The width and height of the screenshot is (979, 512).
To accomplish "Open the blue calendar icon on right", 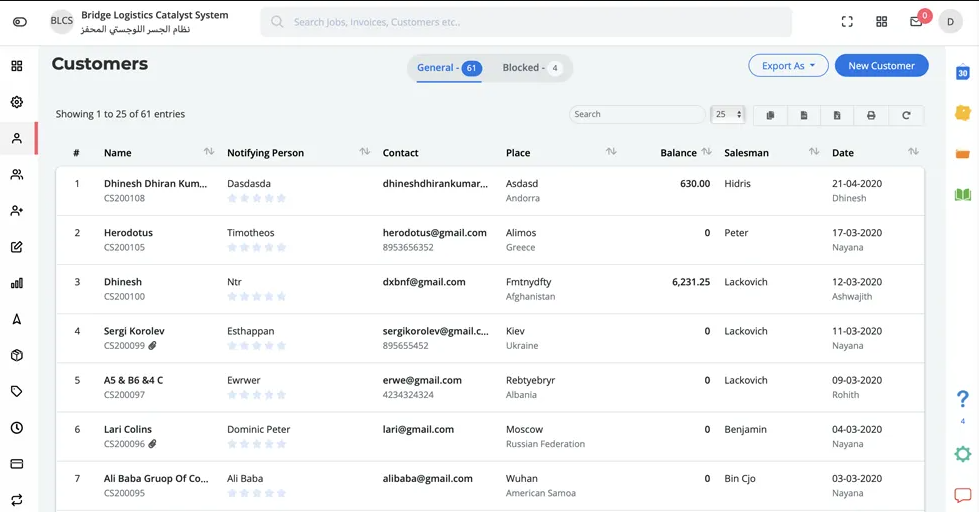I will [x=962, y=72].
